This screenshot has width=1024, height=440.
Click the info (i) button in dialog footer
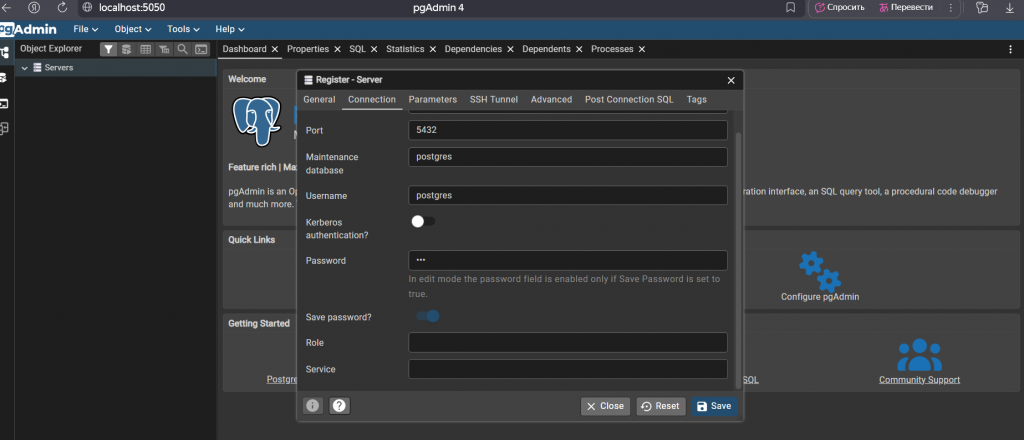pos(313,406)
